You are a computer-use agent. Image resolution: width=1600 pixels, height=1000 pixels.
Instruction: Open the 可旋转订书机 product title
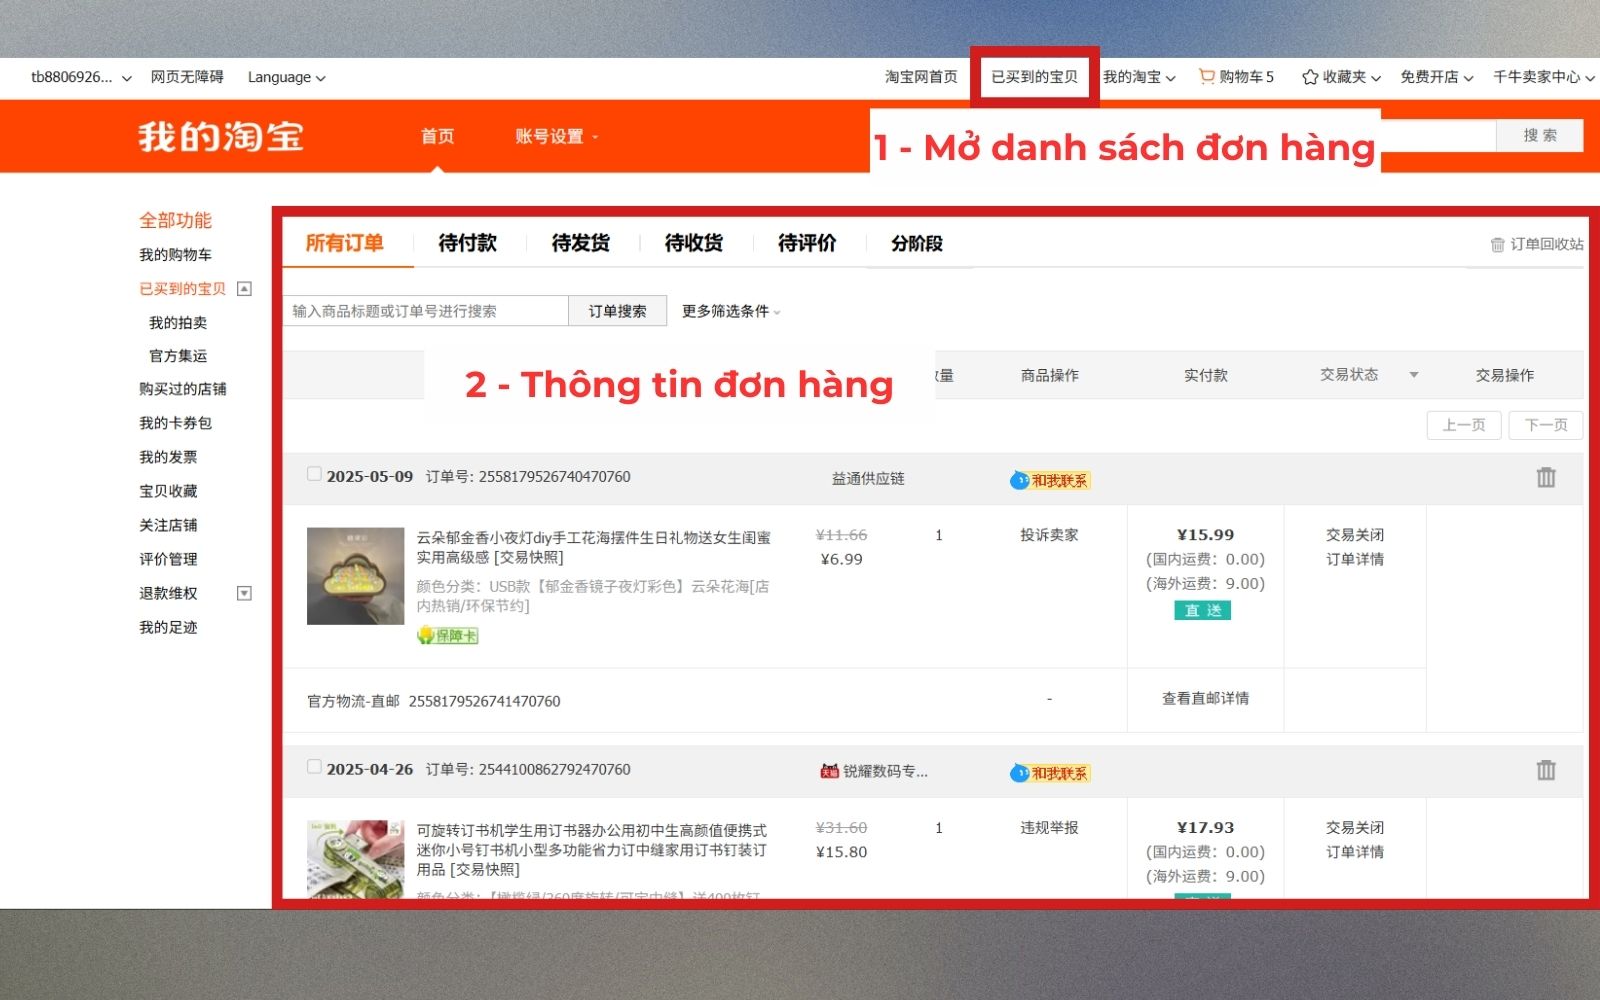coord(591,850)
